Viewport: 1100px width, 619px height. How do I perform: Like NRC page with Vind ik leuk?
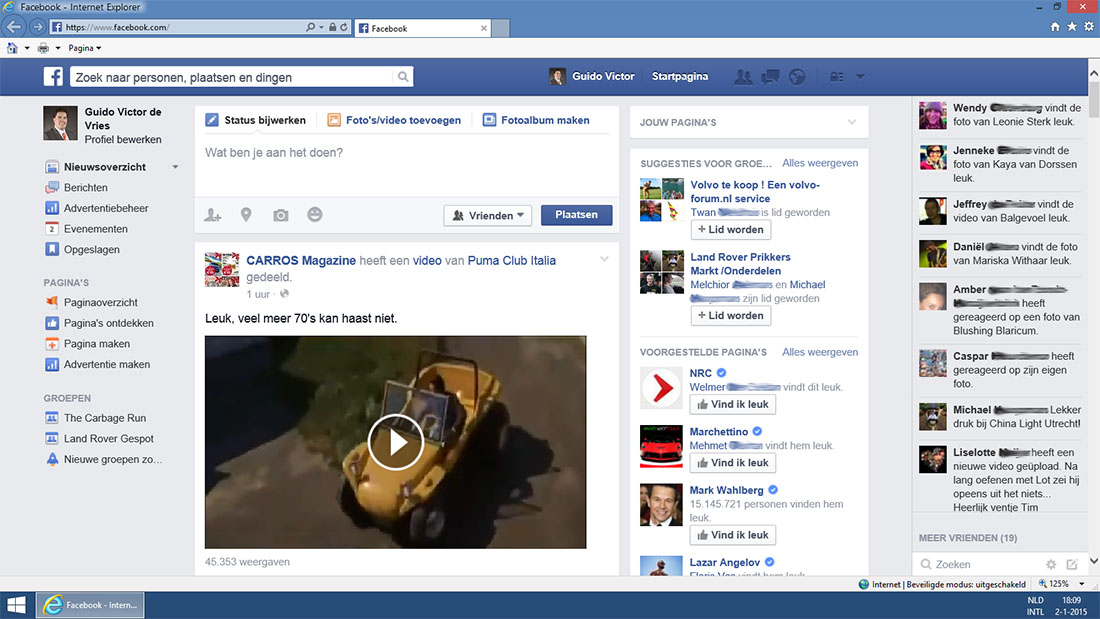coord(732,404)
